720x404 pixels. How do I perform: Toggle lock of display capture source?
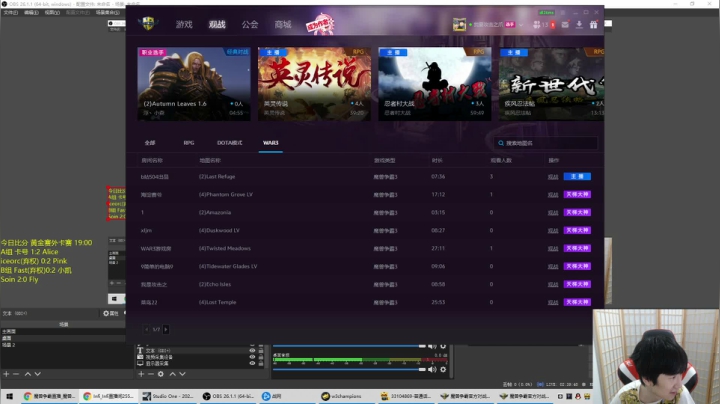(x=261, y=363)
